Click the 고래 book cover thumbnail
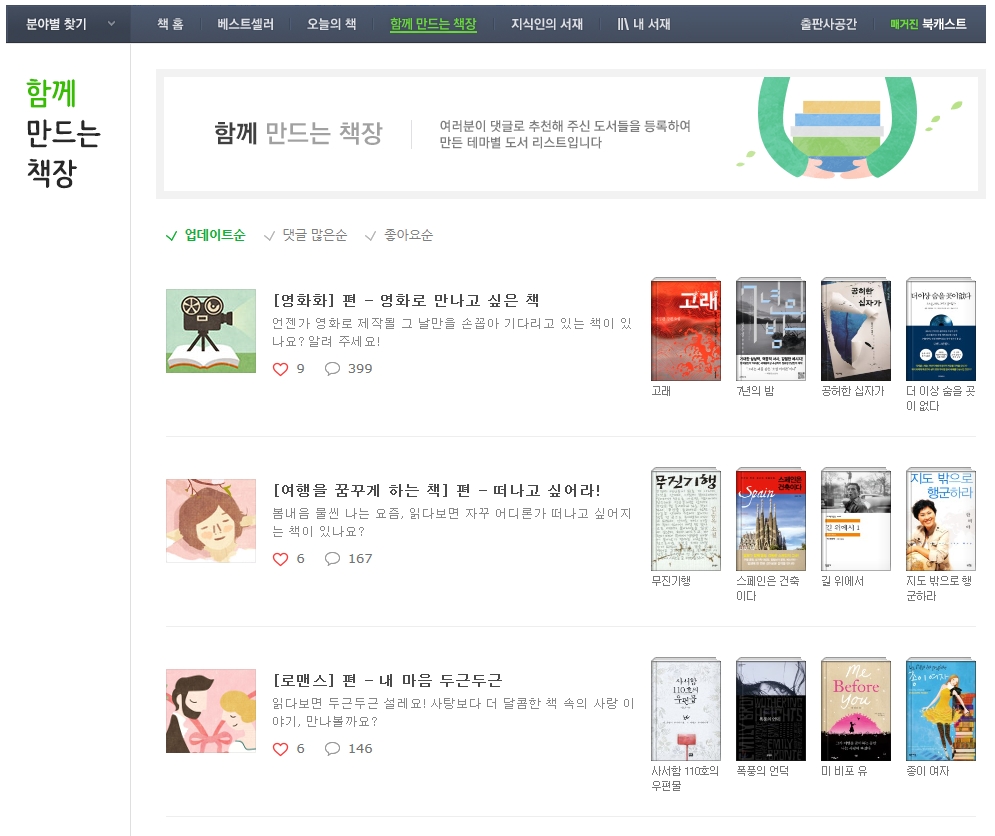Image resolution: width=995 pixels, height=836 pixels. click(686, 329)
